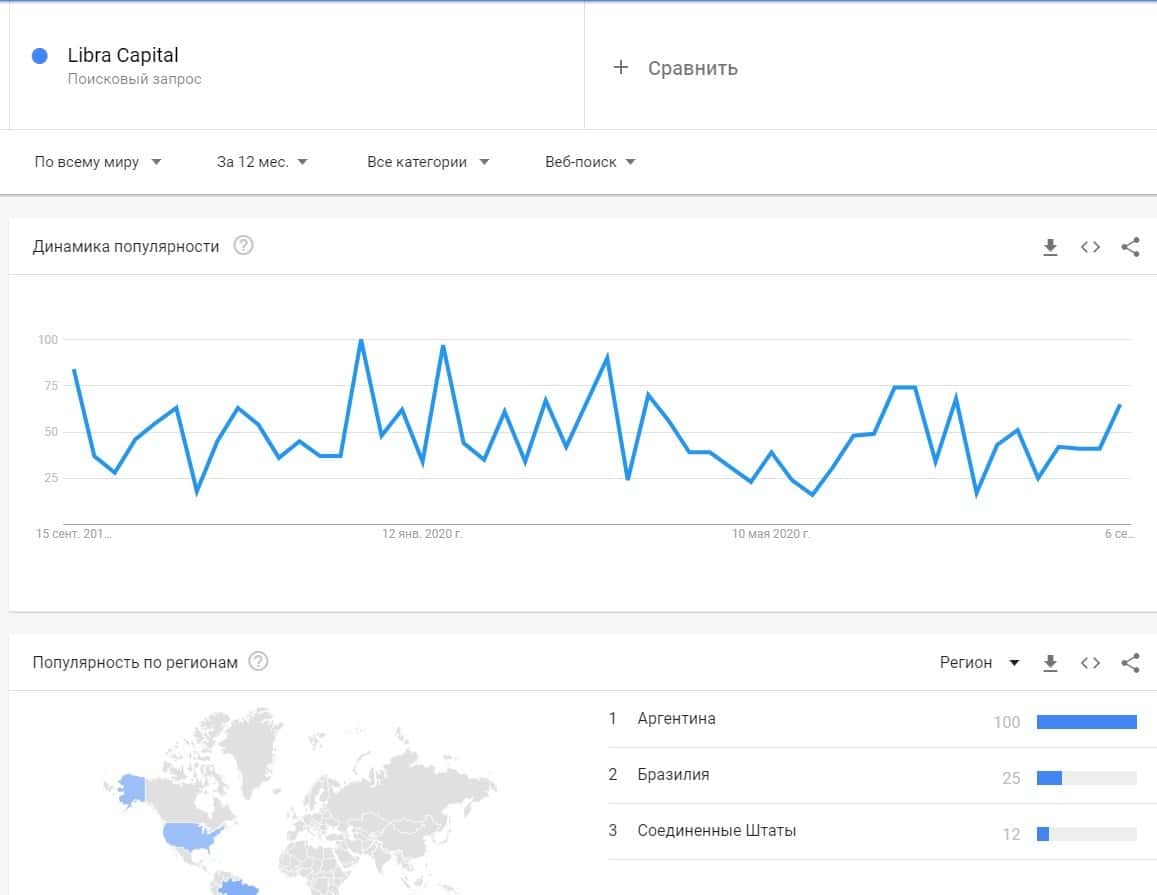Viewport: 1157px width, 895px height.
Task: Select Бразилия in the regions list
Action: pyautogui.click(x=673, y=775)
